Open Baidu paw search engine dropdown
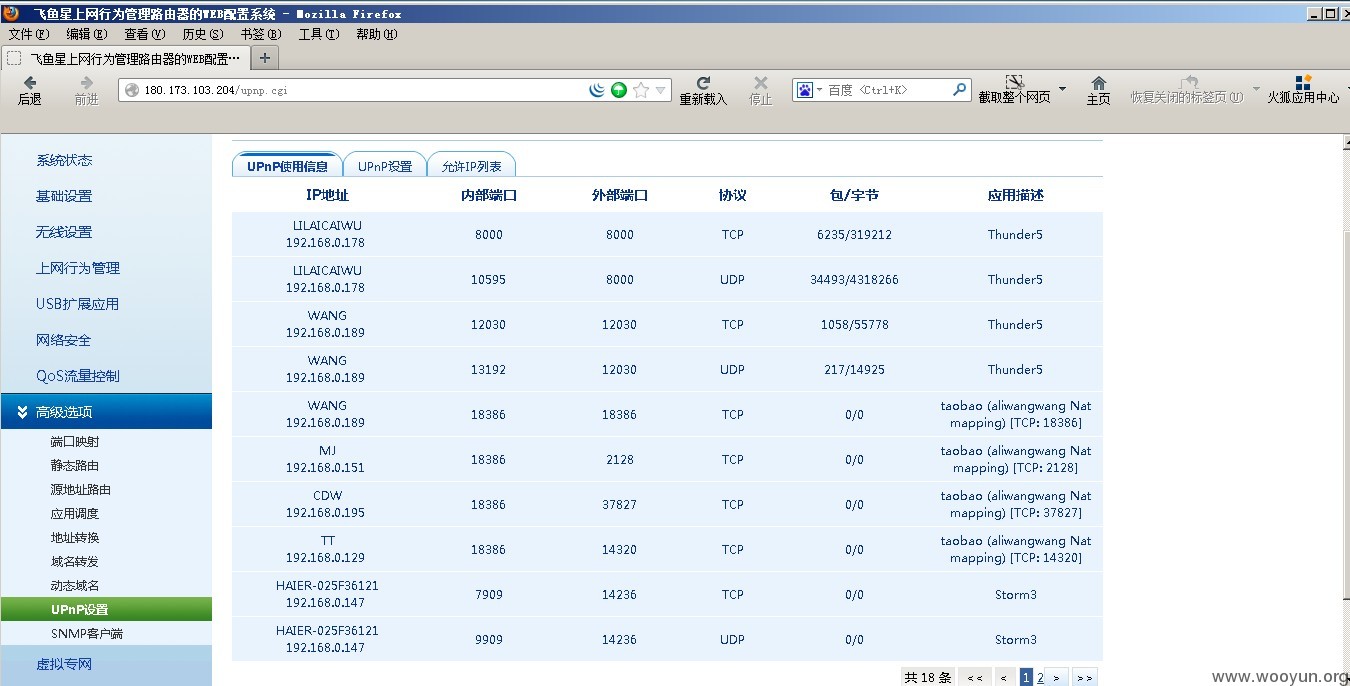The height and width of the screenshot is (686, 1350). point(809,90)
